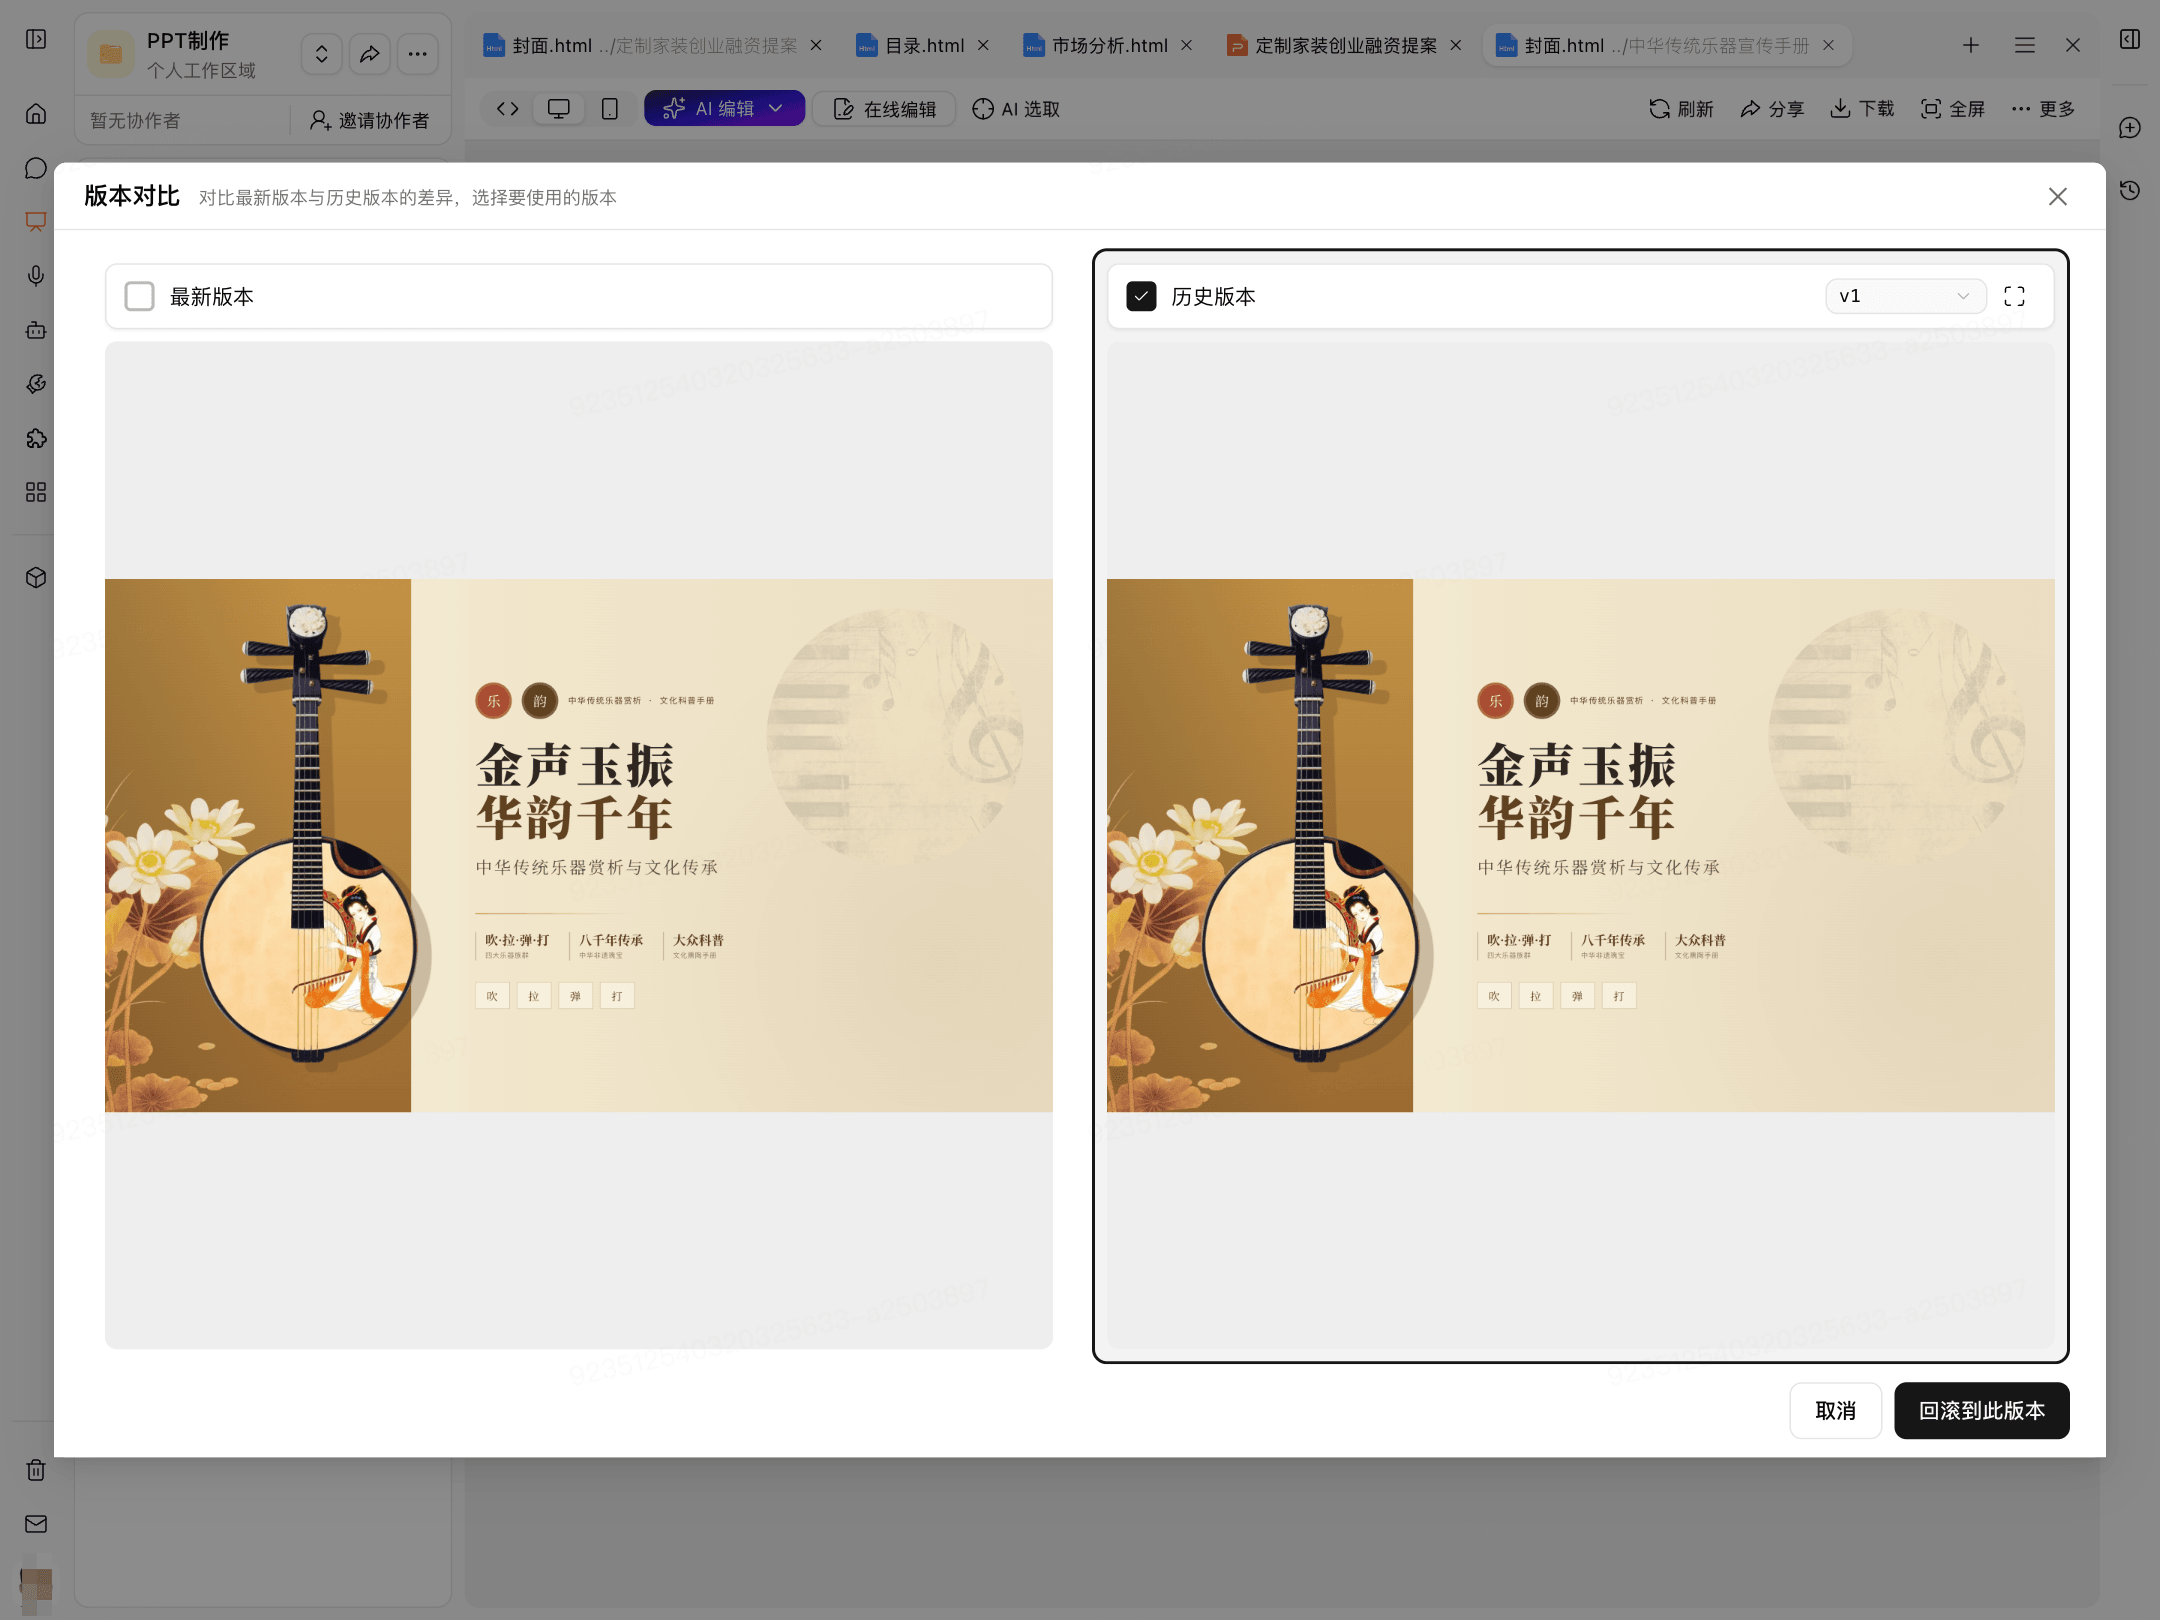Close the 版本对比 dialog
The image size is (2160, 1620).
(2057, 197)
